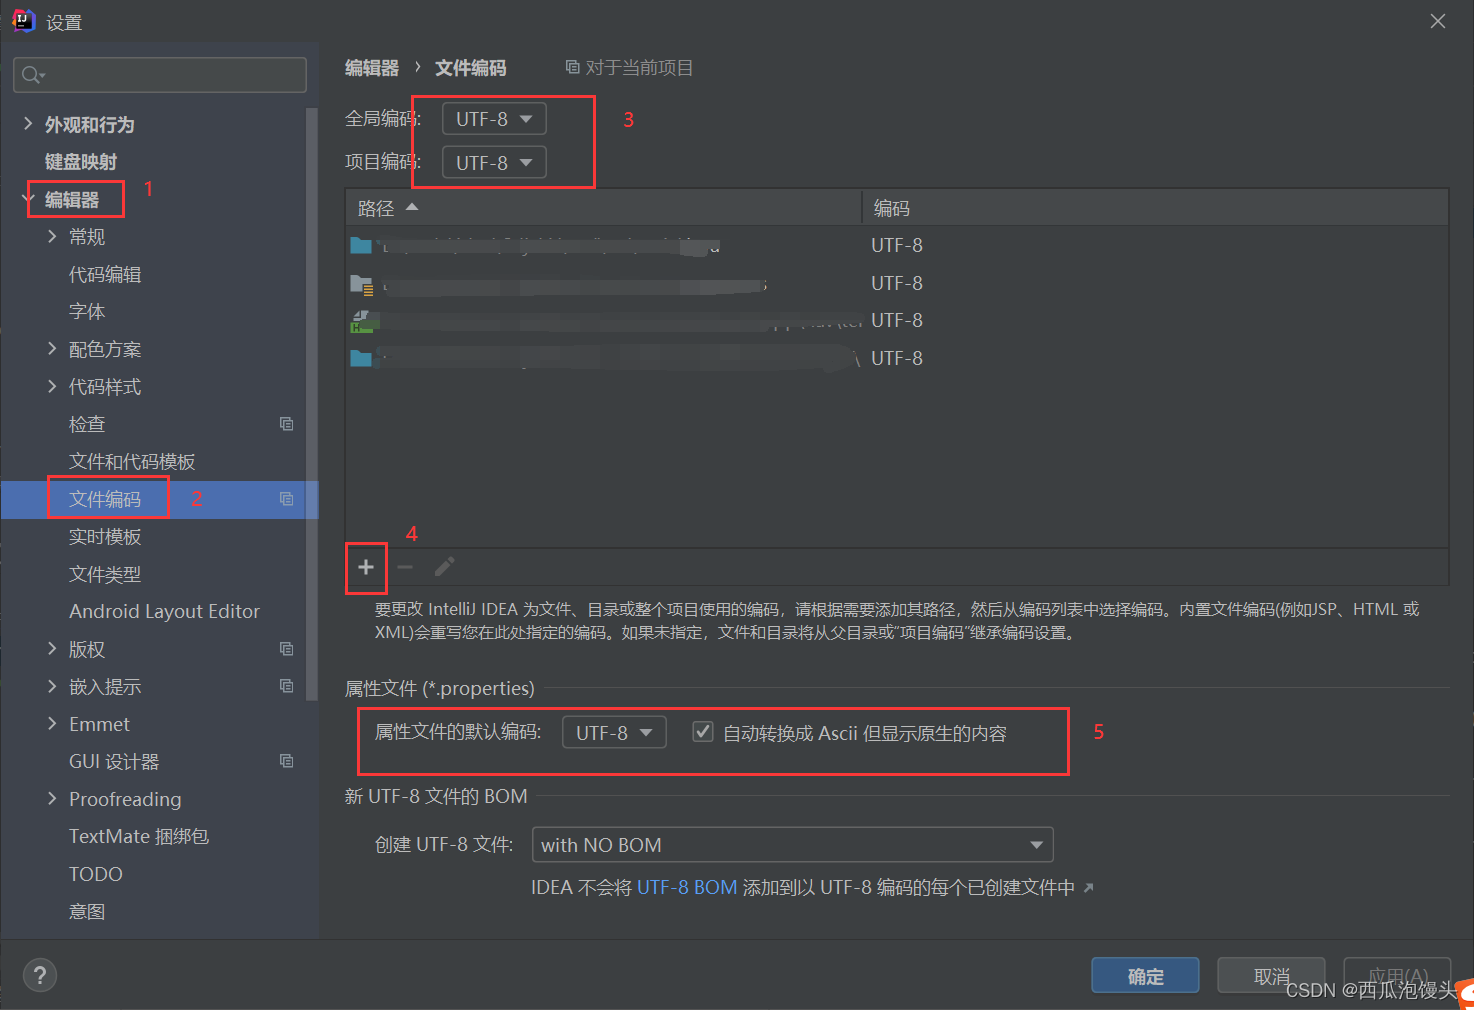Select 意图 settings item
1474x1010 pixels.
point(87,911)
